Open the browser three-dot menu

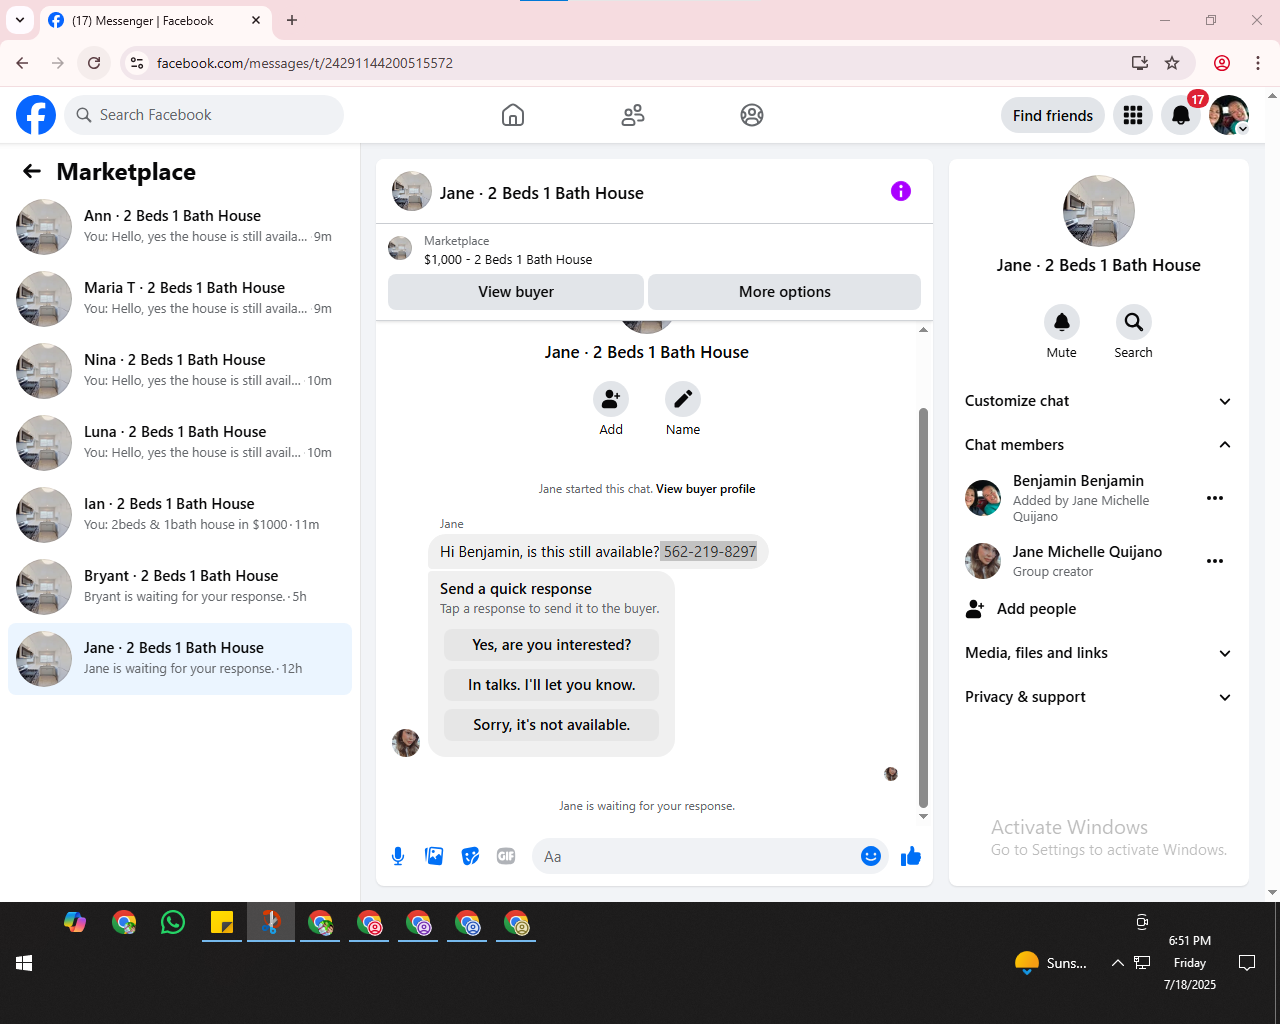1258,63
